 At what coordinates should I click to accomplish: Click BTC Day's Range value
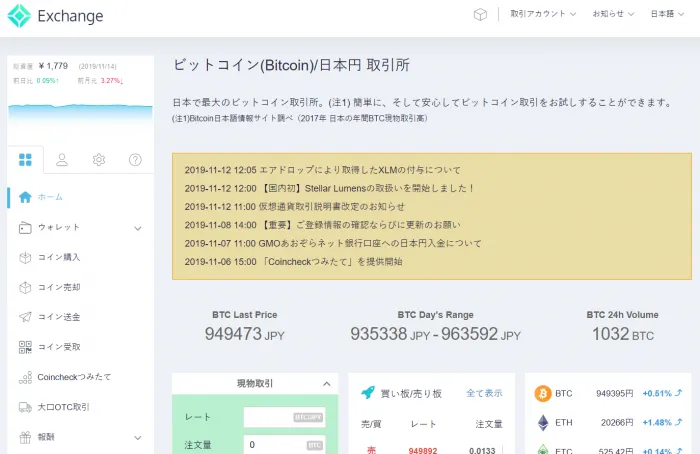[435, 334]
